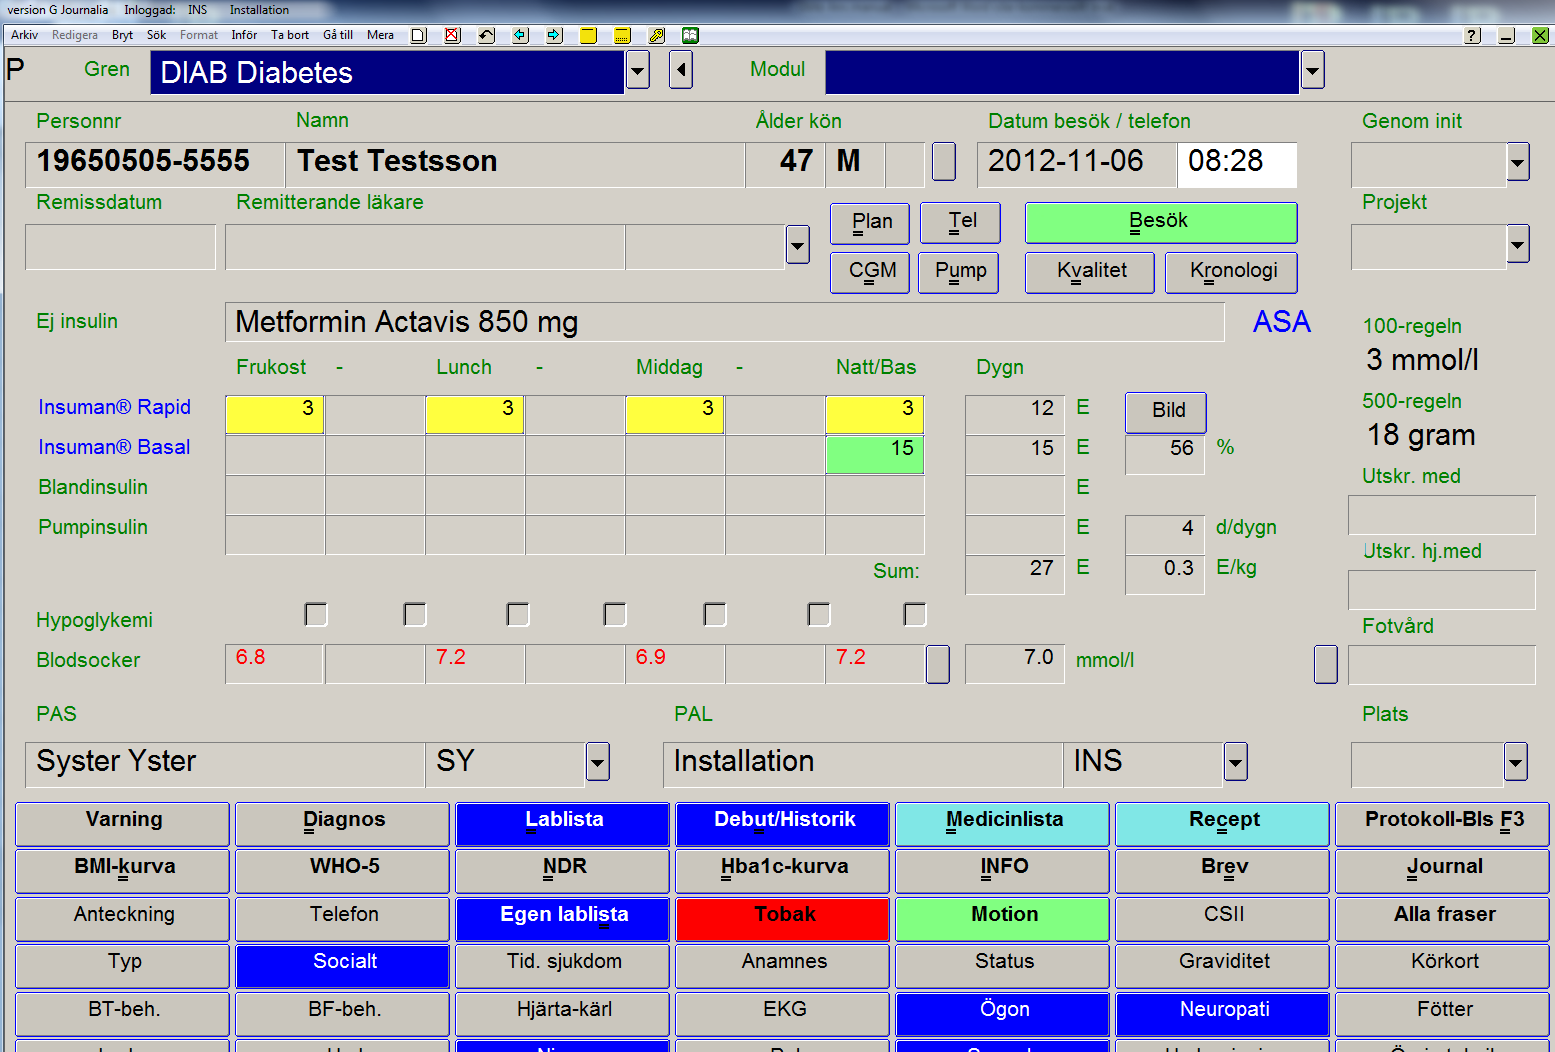Open the Hba1c-kurva button

click(x=783, y=870)
